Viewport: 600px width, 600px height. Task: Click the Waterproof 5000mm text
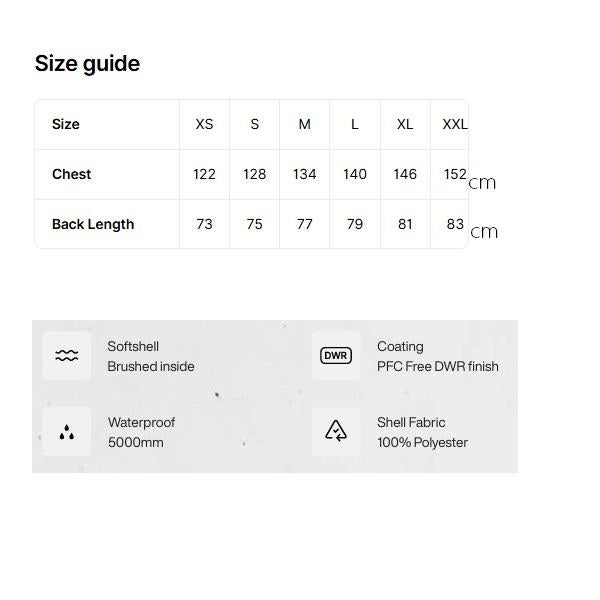tap(141, 432)
